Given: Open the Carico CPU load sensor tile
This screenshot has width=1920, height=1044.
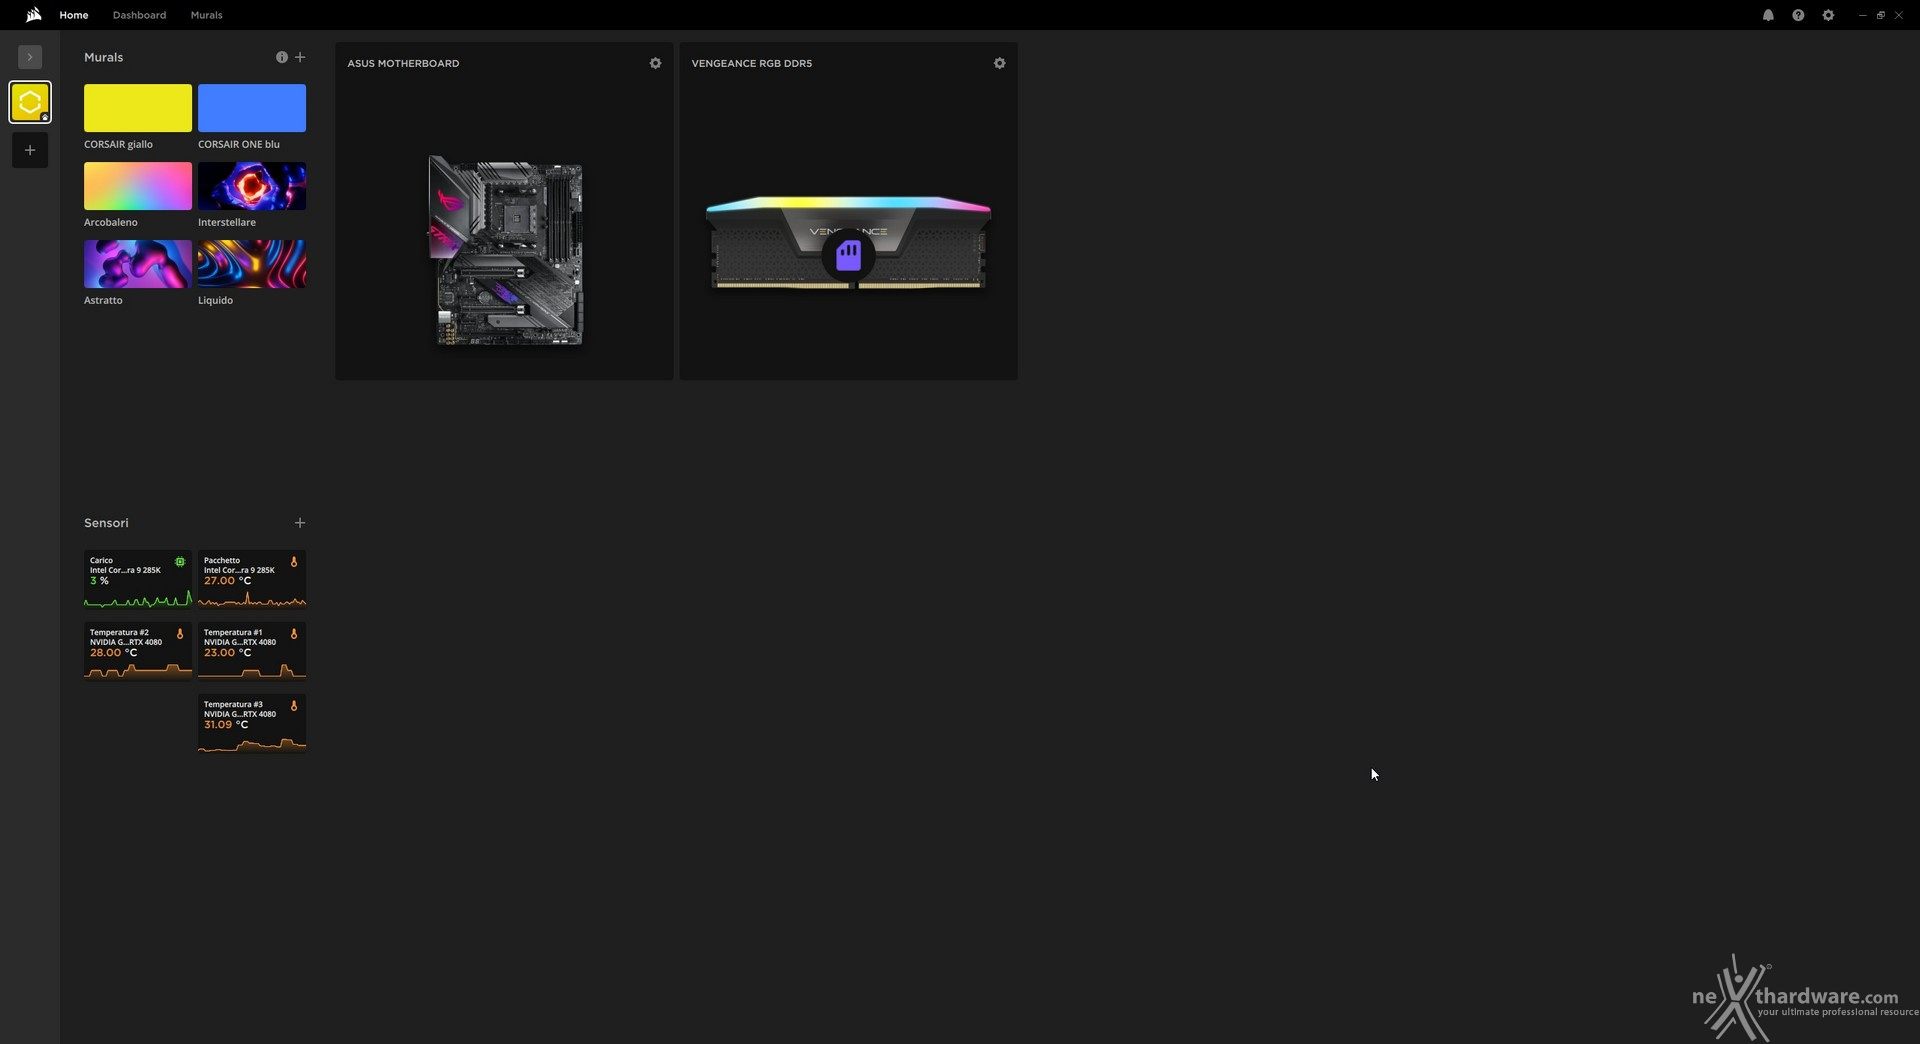Looking at the screenshot, I should (x=138, y=579).
